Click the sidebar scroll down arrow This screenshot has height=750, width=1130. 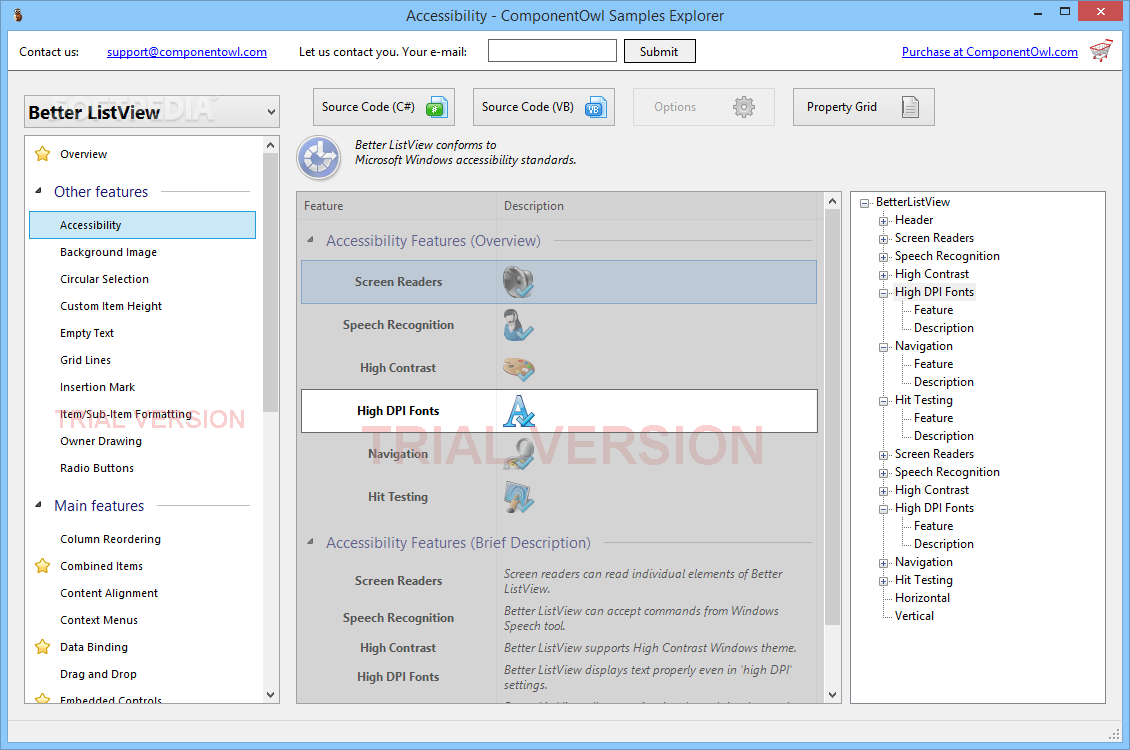click(x=270, y=695)
